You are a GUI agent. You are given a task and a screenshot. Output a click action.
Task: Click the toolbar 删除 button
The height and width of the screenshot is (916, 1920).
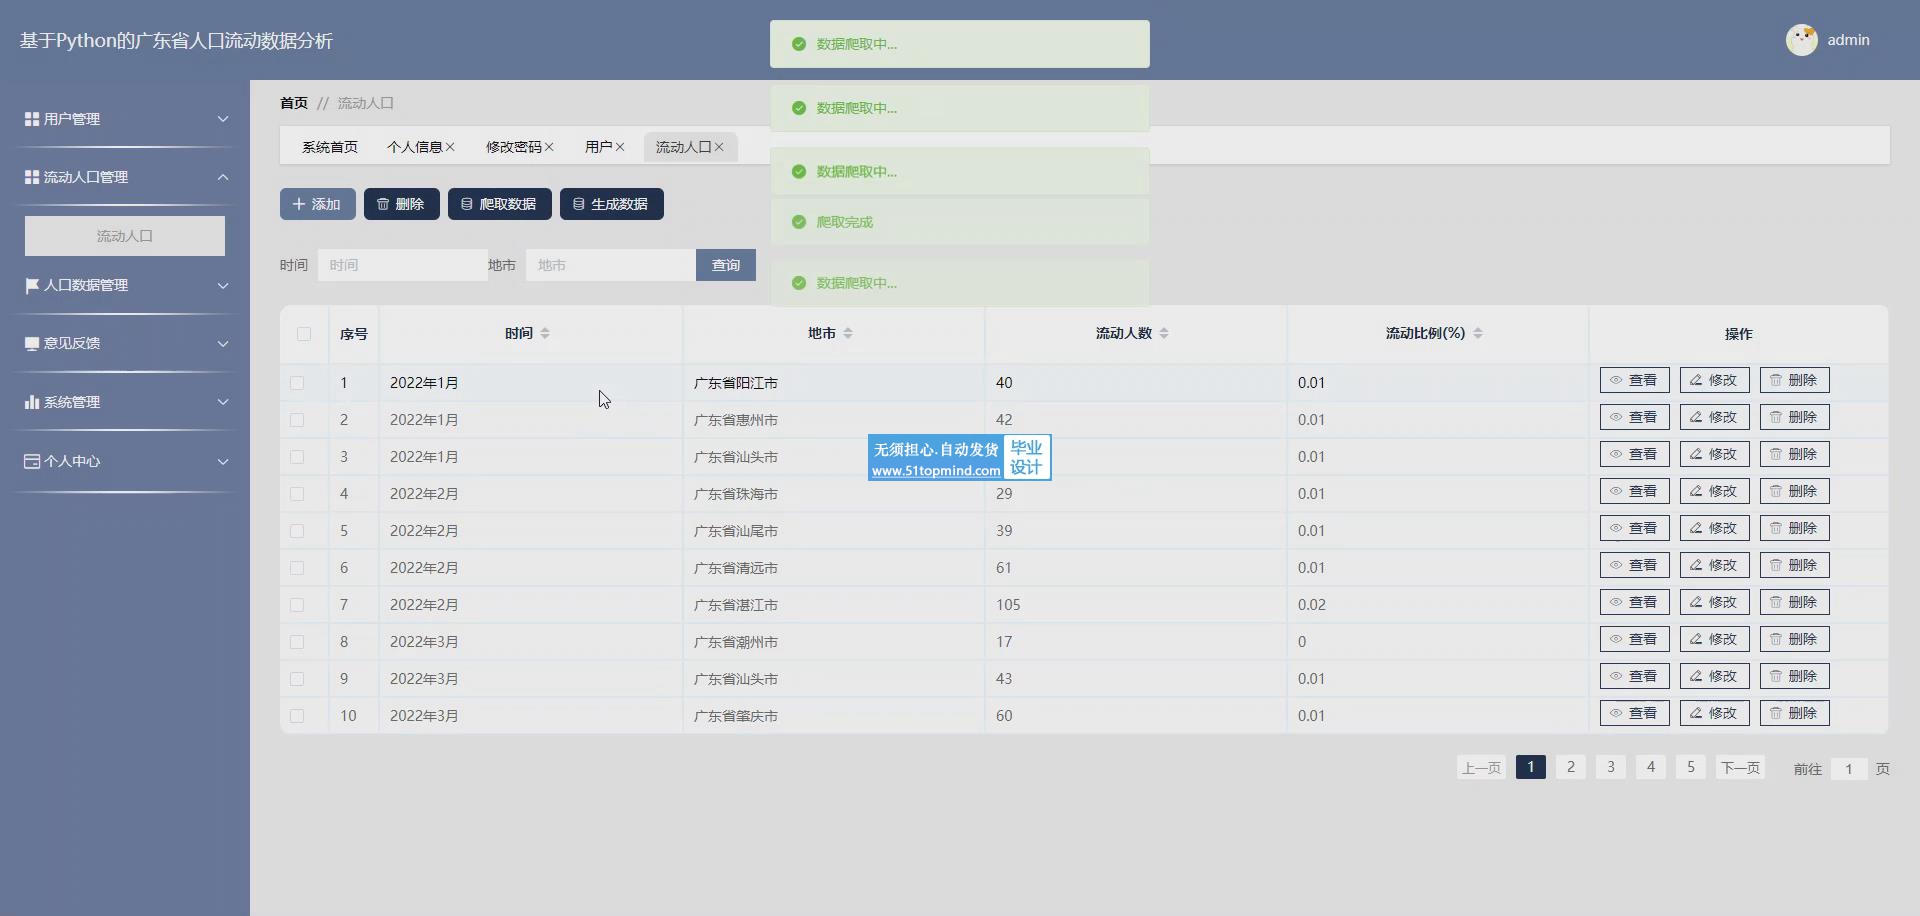click(402, 204)
